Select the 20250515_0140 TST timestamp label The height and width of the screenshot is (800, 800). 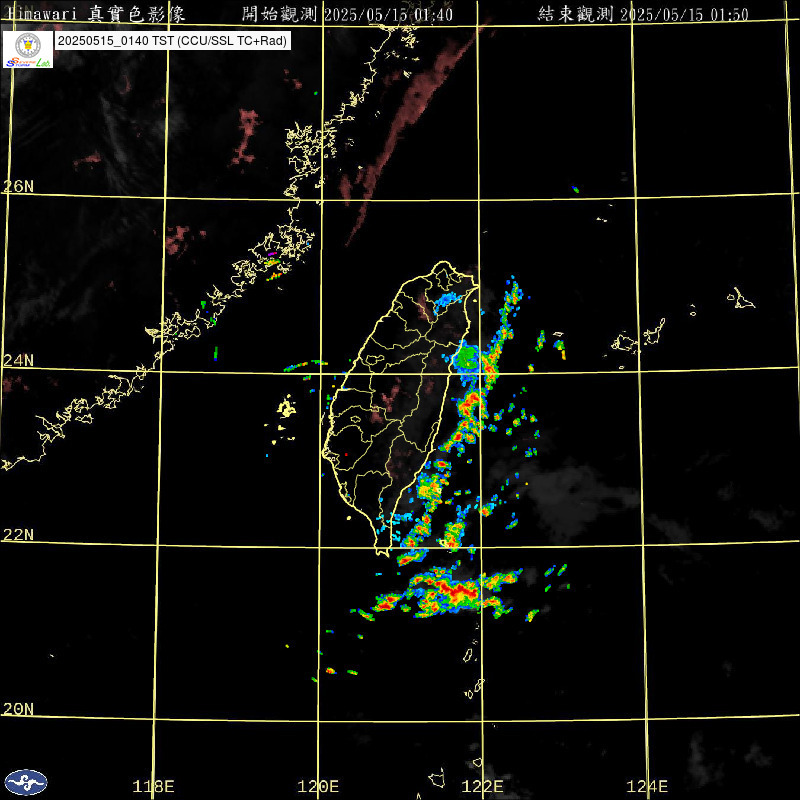[172, 41]
